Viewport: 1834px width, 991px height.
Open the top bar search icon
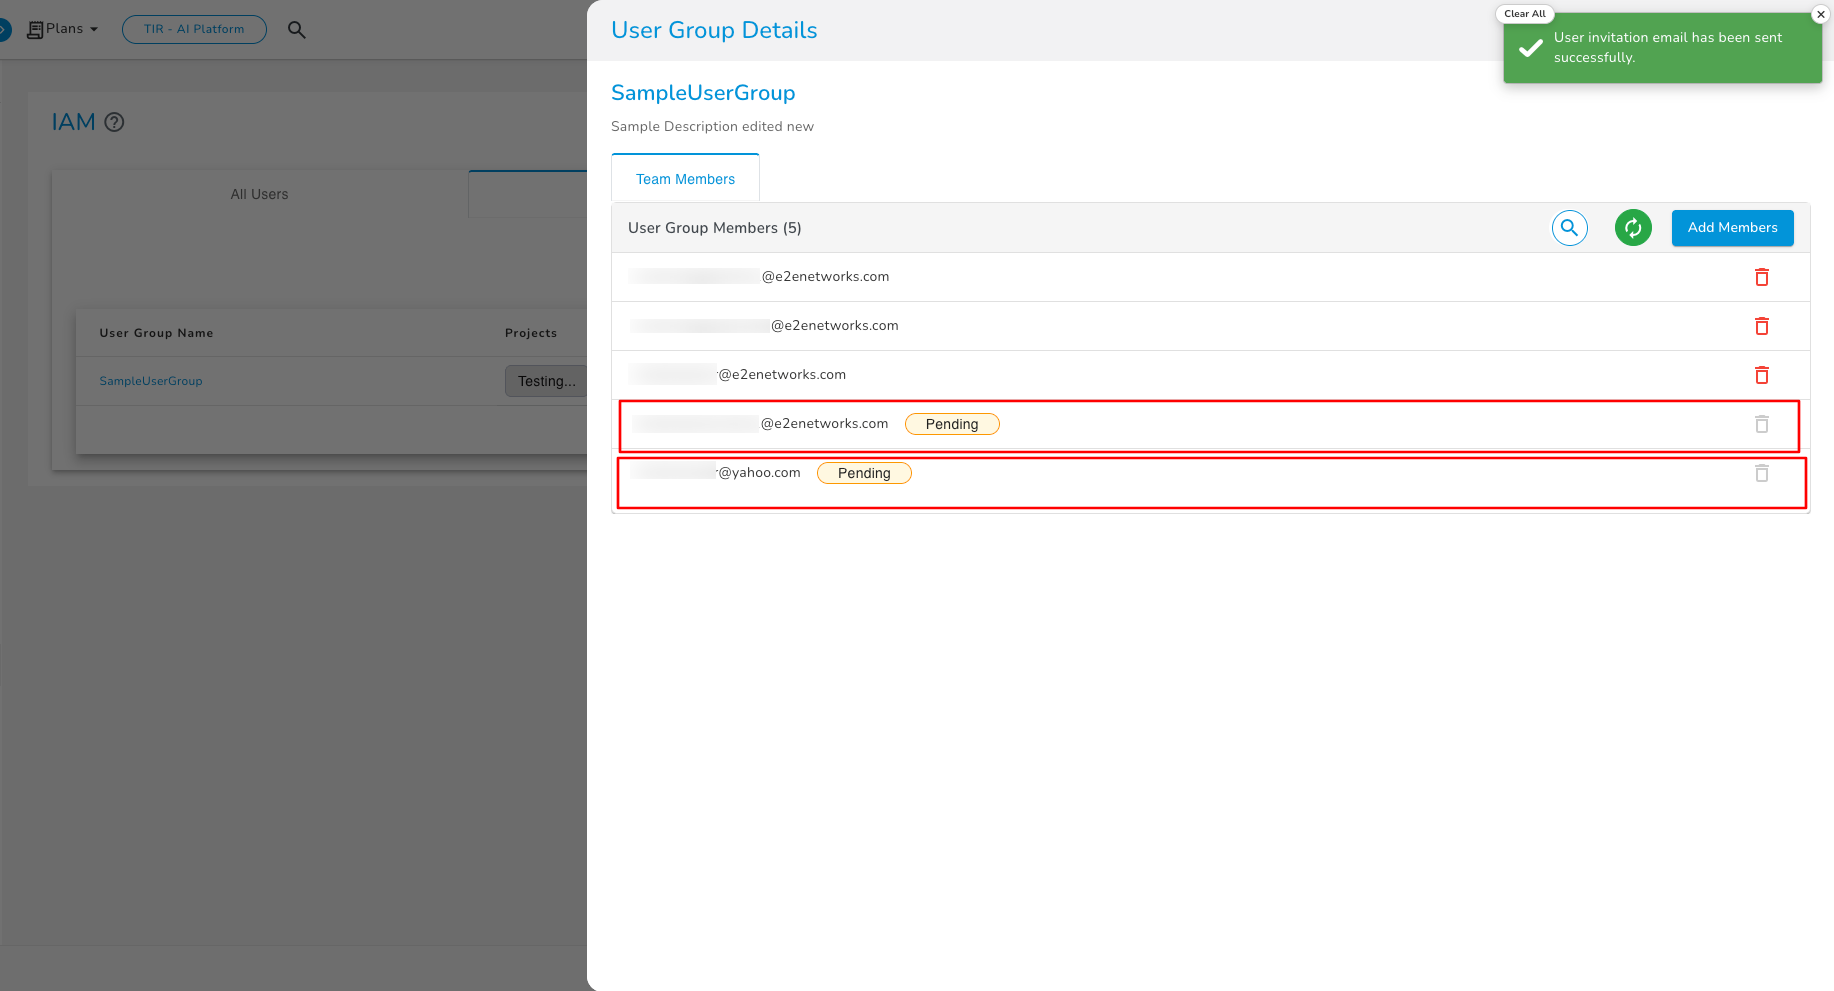[296, 30]
